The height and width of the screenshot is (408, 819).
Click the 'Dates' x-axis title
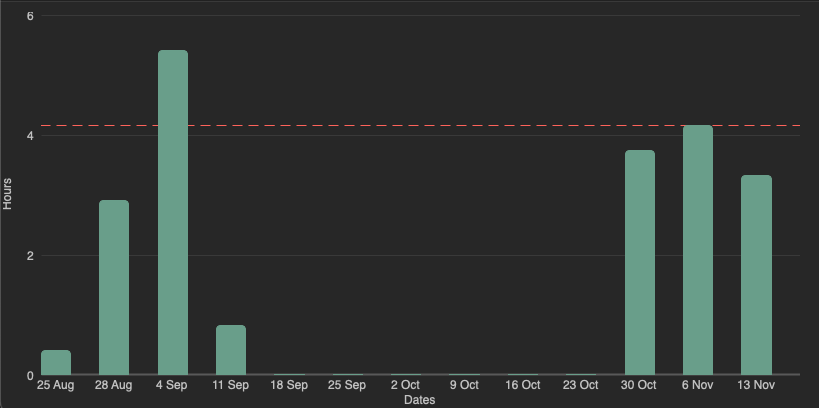[x=419, y=400]
